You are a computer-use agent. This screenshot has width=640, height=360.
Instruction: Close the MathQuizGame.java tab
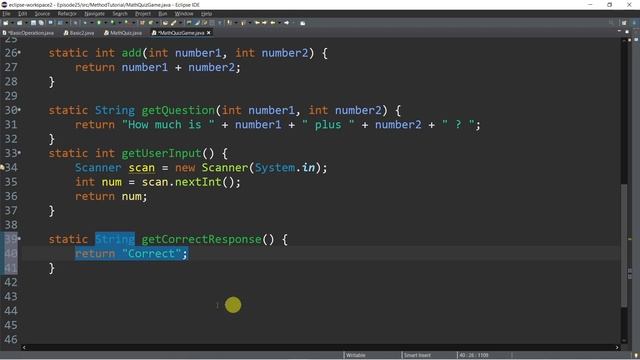click(209, 33)
